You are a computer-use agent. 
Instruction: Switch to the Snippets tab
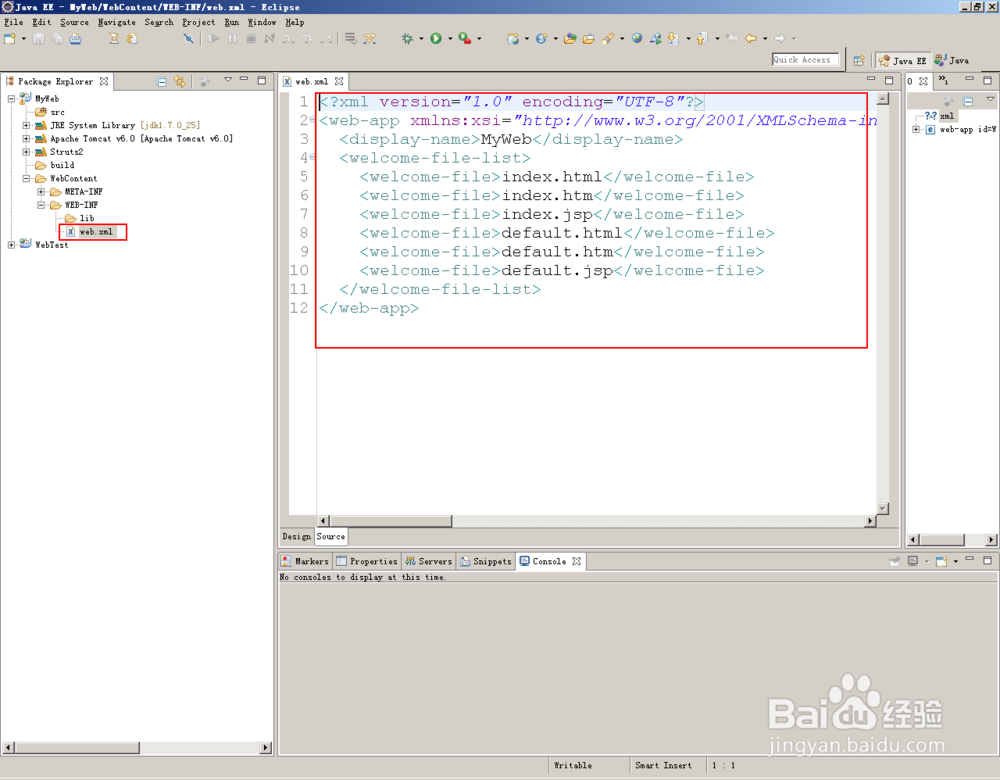486,561
